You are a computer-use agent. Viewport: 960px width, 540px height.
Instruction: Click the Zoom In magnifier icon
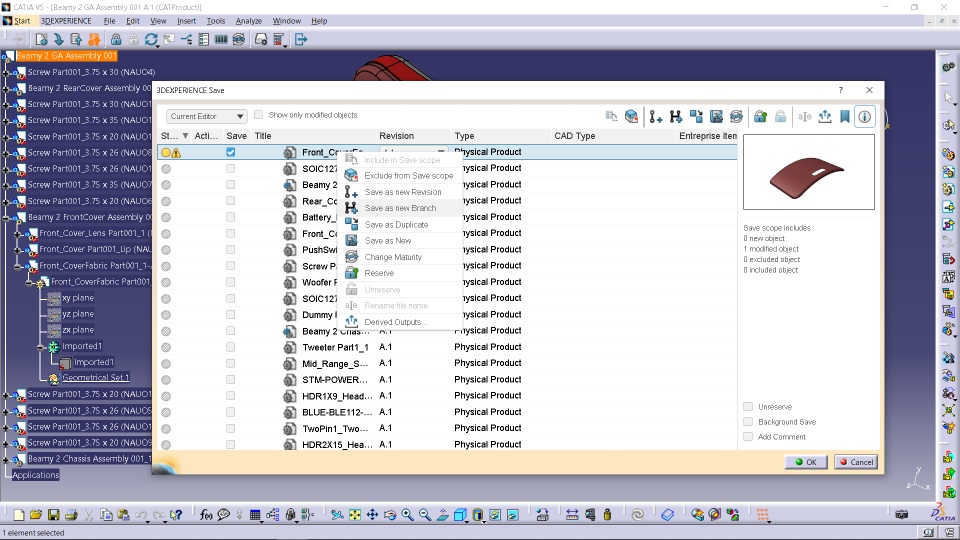click(x=407, y=515)
